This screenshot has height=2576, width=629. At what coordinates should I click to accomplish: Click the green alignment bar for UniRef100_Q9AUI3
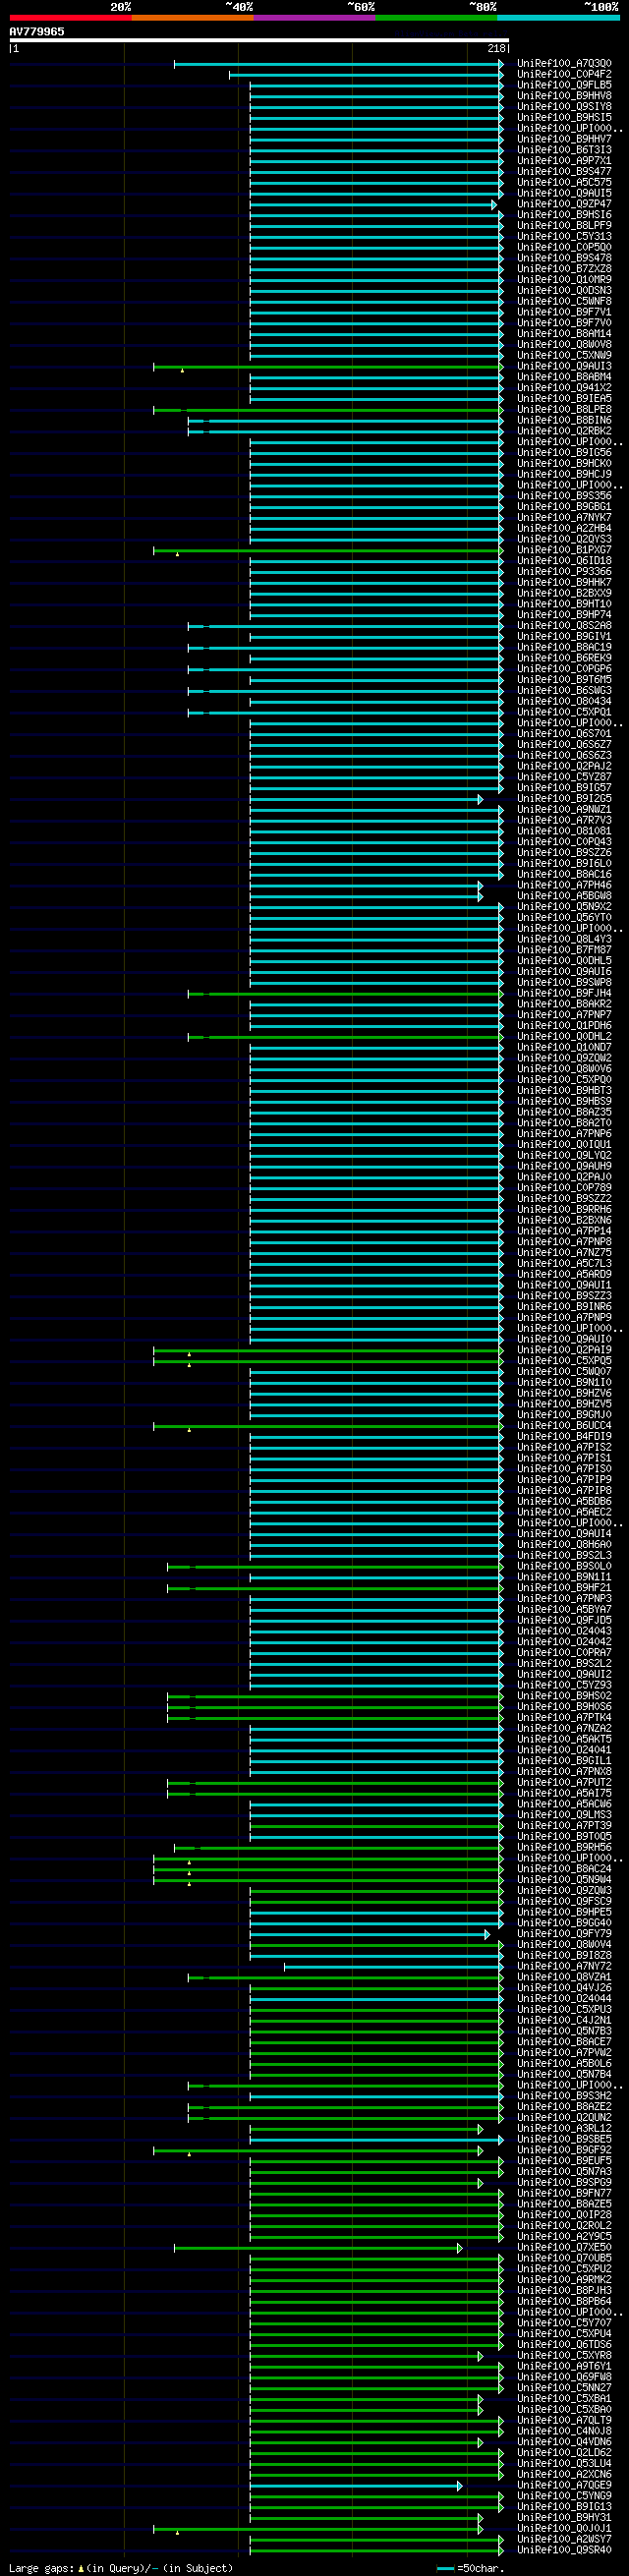328,367
